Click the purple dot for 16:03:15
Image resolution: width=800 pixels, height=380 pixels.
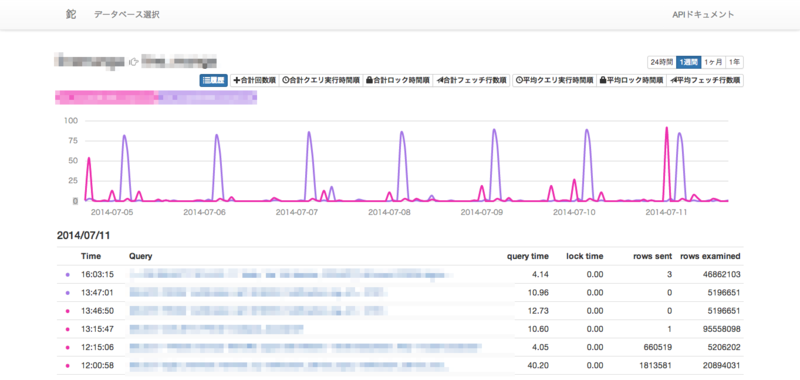pos(68,274)
